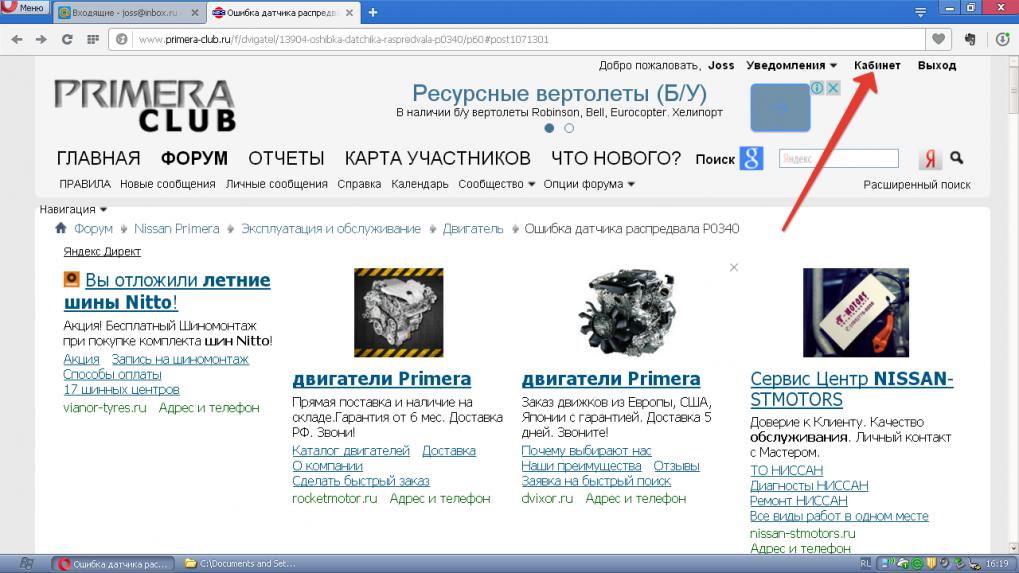Open Speed Dial grid icon
Viewport: 1019px width, 573px height.
[93, 40]
